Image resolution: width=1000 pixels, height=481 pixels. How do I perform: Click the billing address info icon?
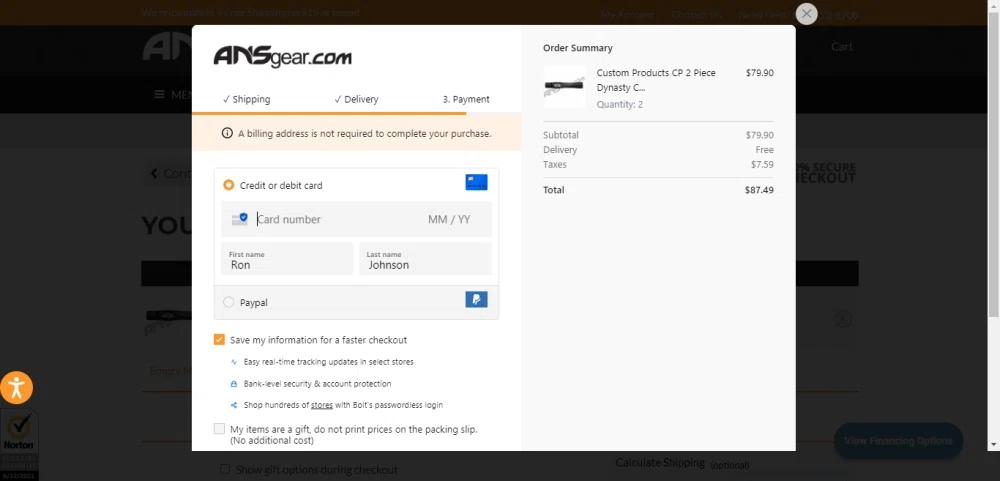[227, 133]
